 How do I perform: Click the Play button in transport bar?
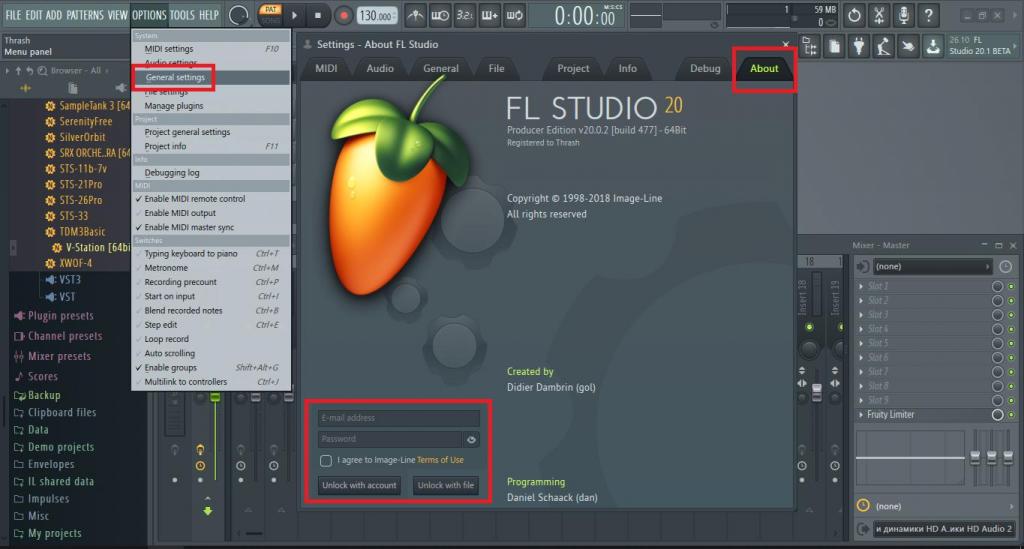[x=294, y=15]
